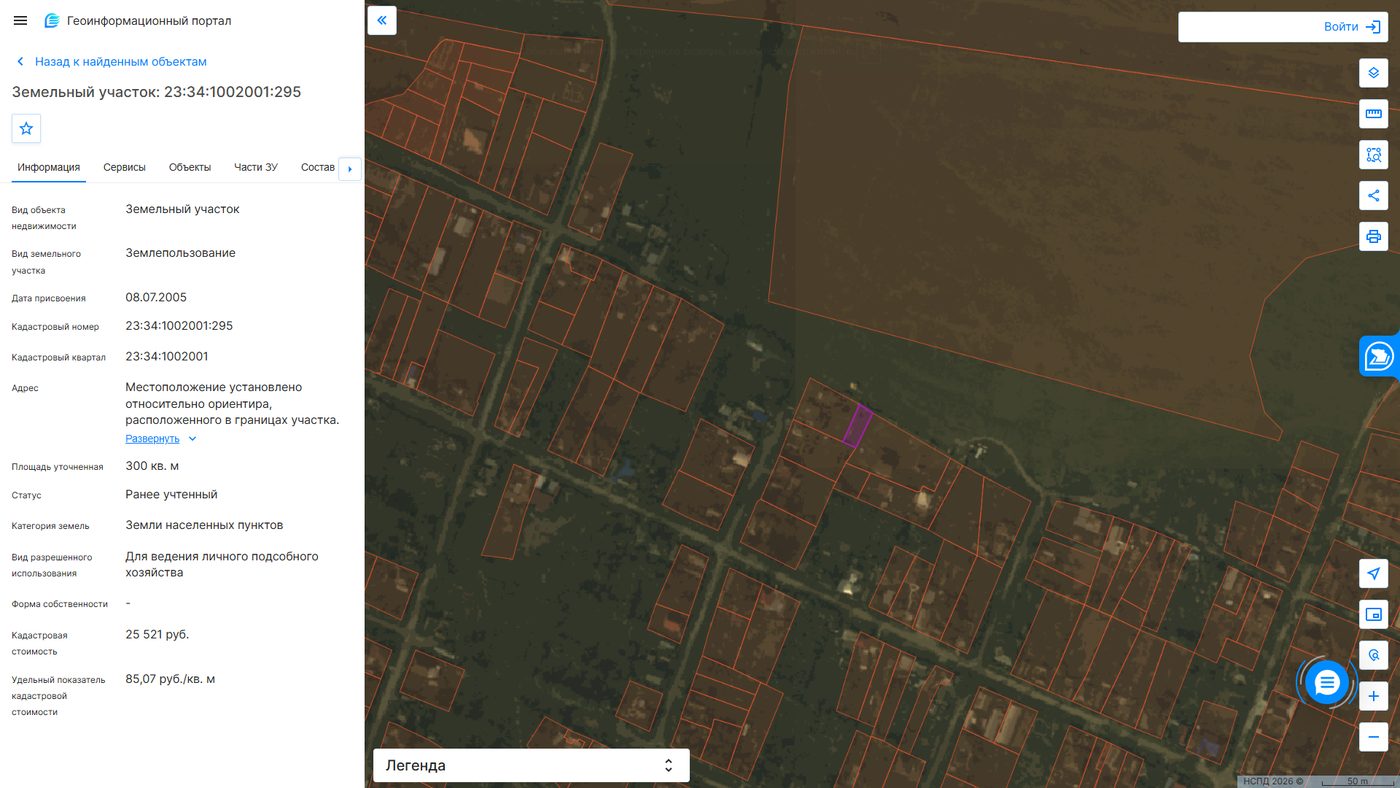The height and width of the screenshot is (788, 1400).
Task: Open the map layers panel
Action: pyautogui.click(x=1373, y=73)
